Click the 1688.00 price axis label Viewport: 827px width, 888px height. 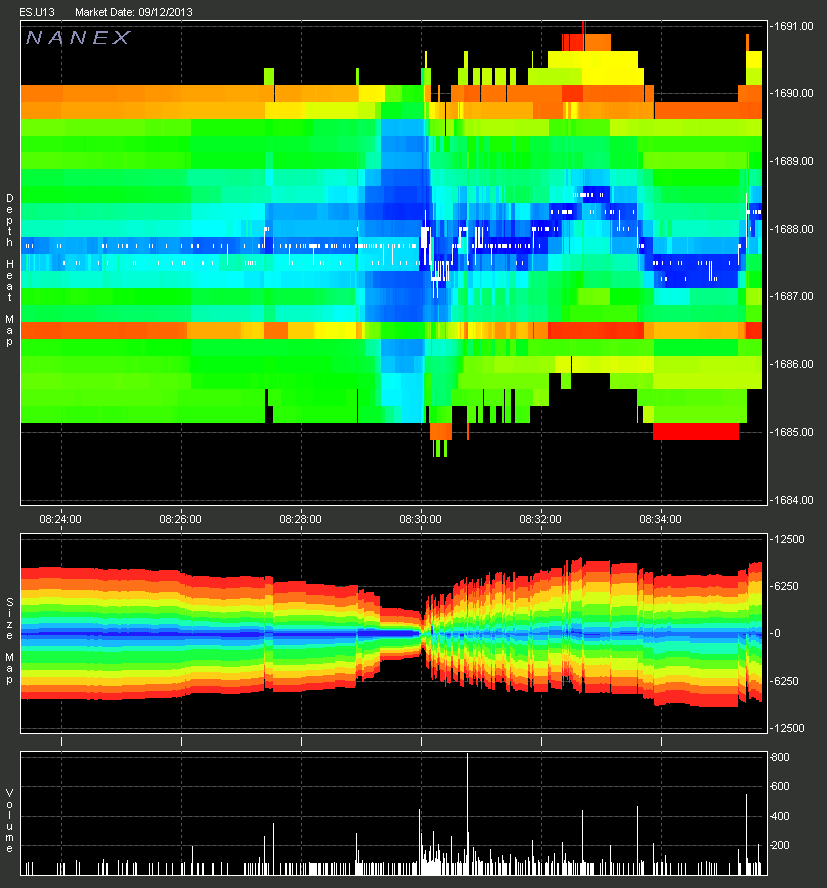tap(793, 229)
